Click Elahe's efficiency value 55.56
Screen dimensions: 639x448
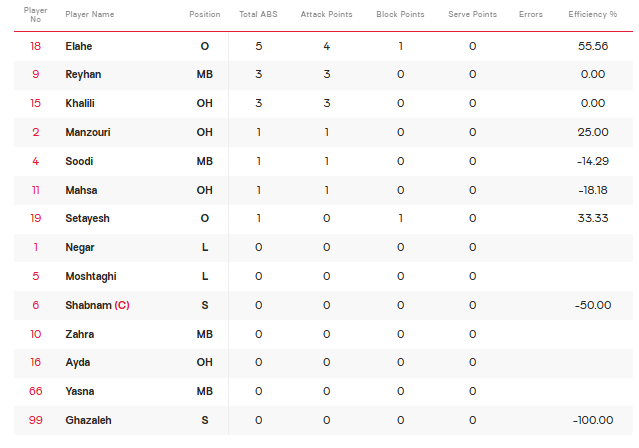tap(593, 46)
